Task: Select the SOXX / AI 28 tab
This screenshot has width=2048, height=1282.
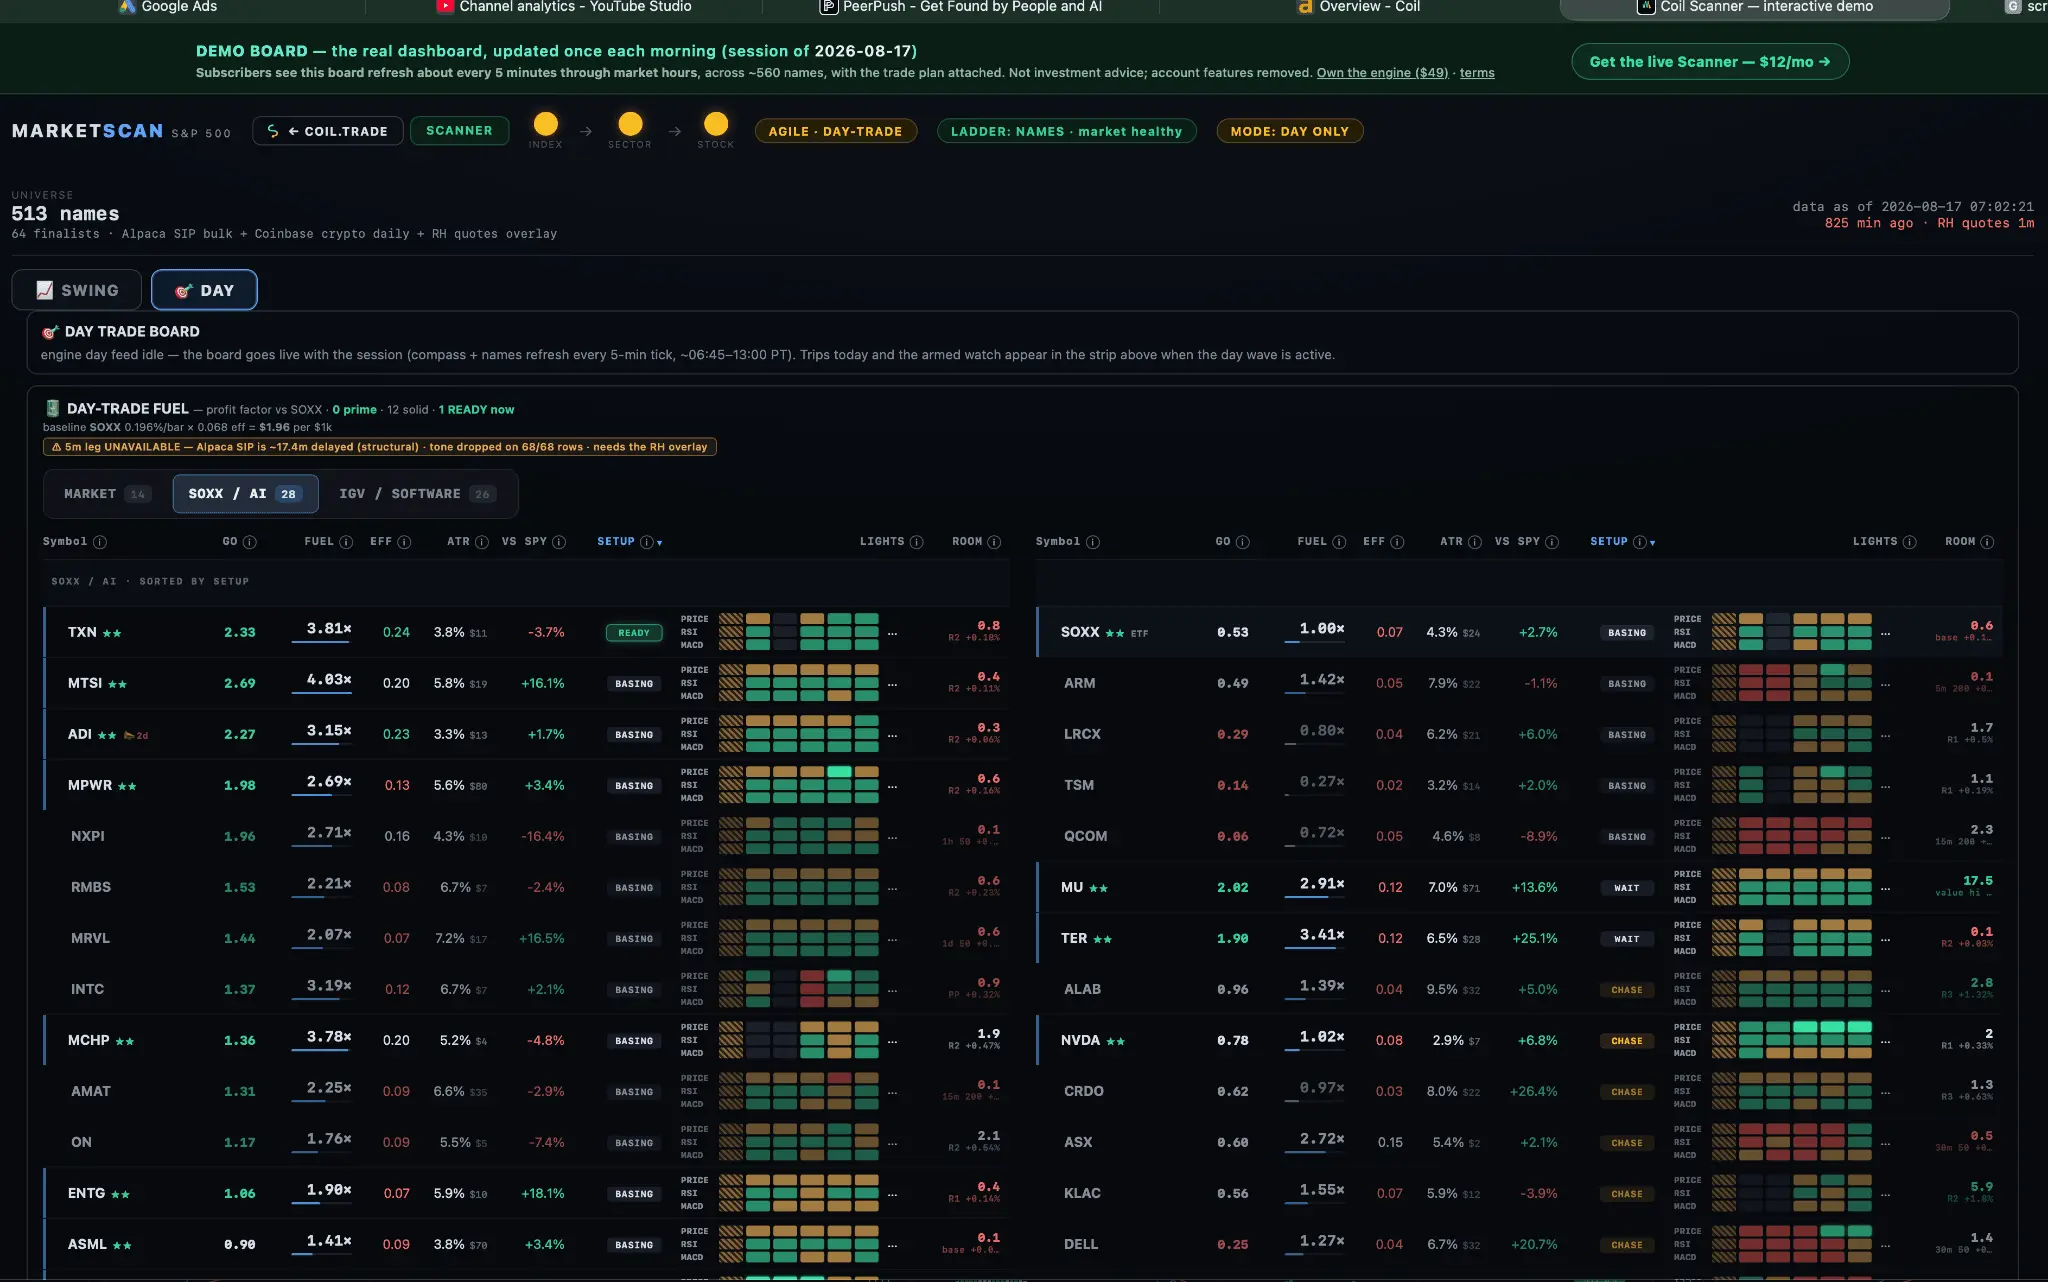Action: pyautogui.click(x=245, y=494)
